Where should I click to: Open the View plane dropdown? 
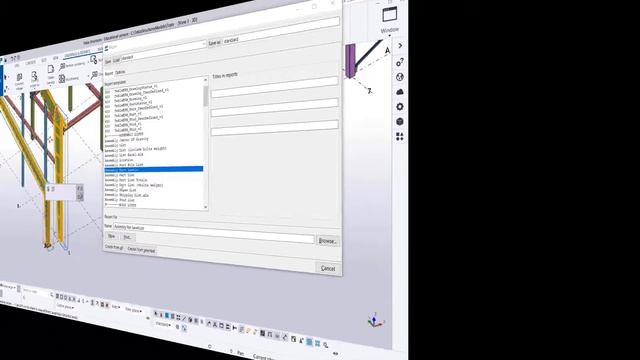(133, 311)
